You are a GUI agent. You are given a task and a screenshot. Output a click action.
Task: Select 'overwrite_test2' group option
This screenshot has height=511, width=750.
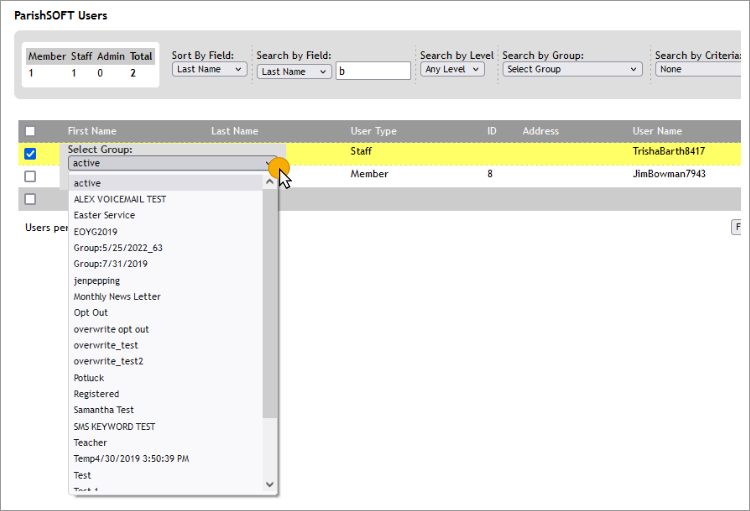pyautogui.click(x=165, y=362)
